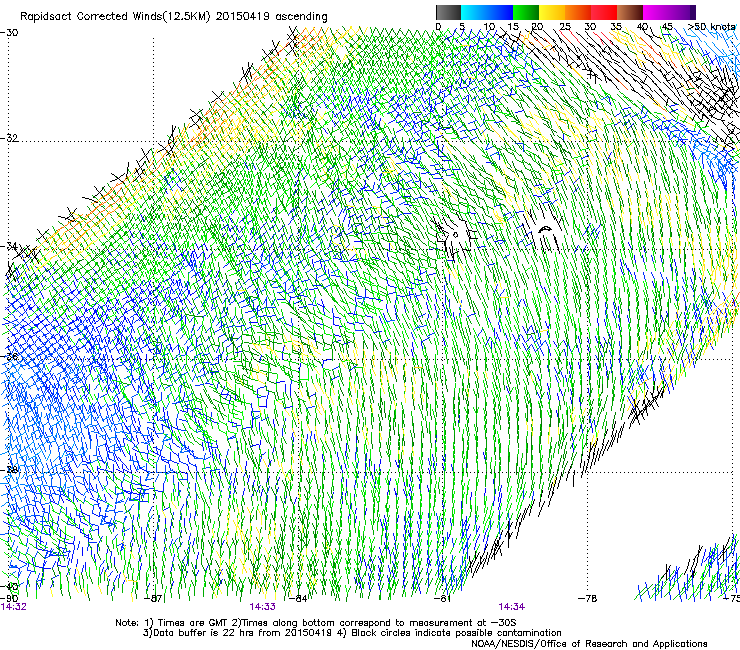Viewport: 740px width, 650px height.
Task: Click the green 15-20 knots color segment
Action: tap(526, 12)
